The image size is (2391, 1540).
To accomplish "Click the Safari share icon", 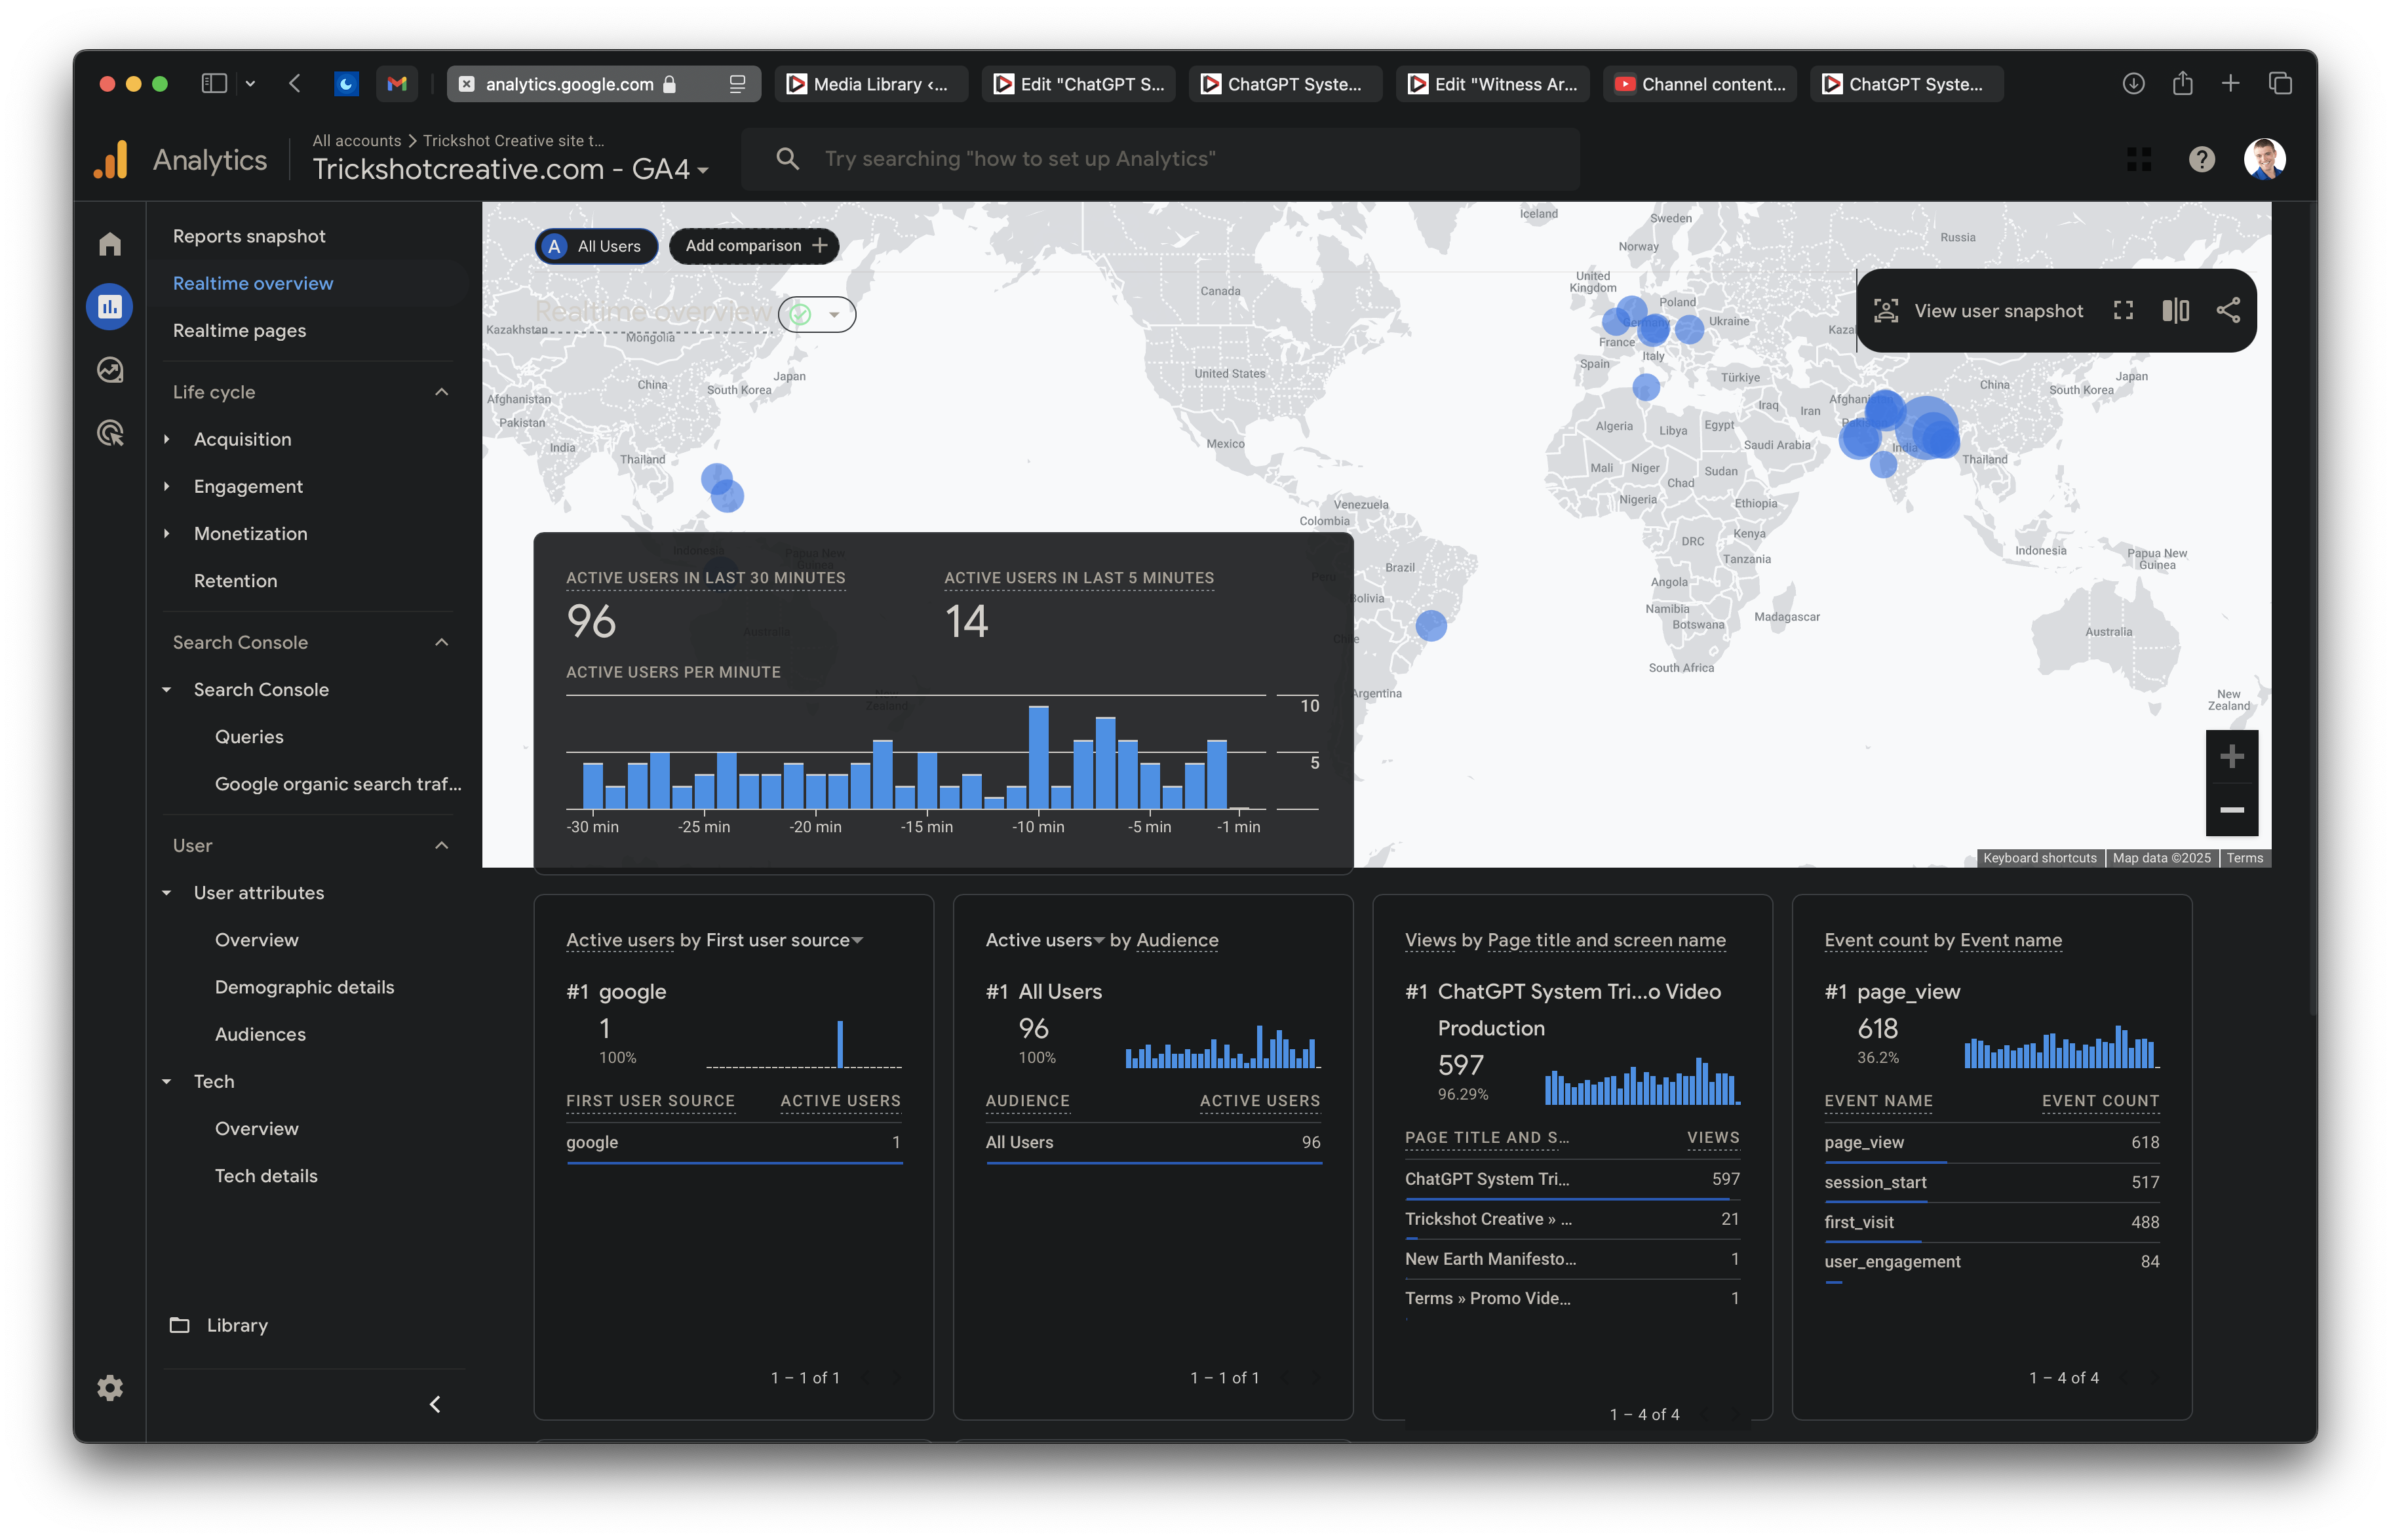I will [x=2183, y=84].
